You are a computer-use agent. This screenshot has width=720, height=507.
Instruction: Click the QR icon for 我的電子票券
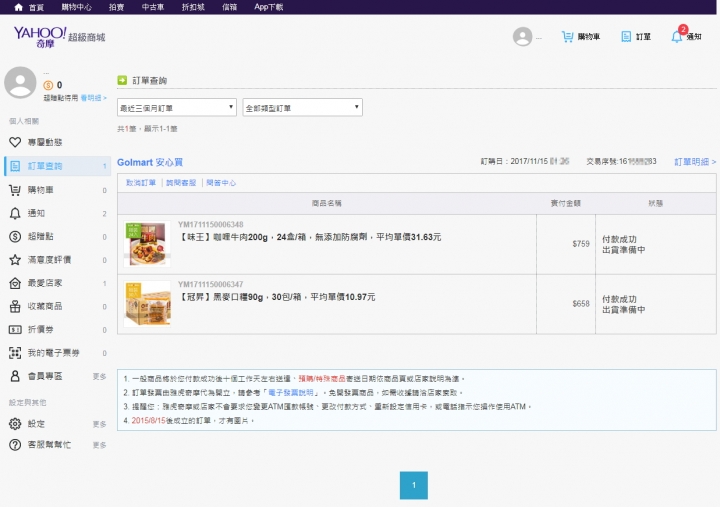point(15,353)
